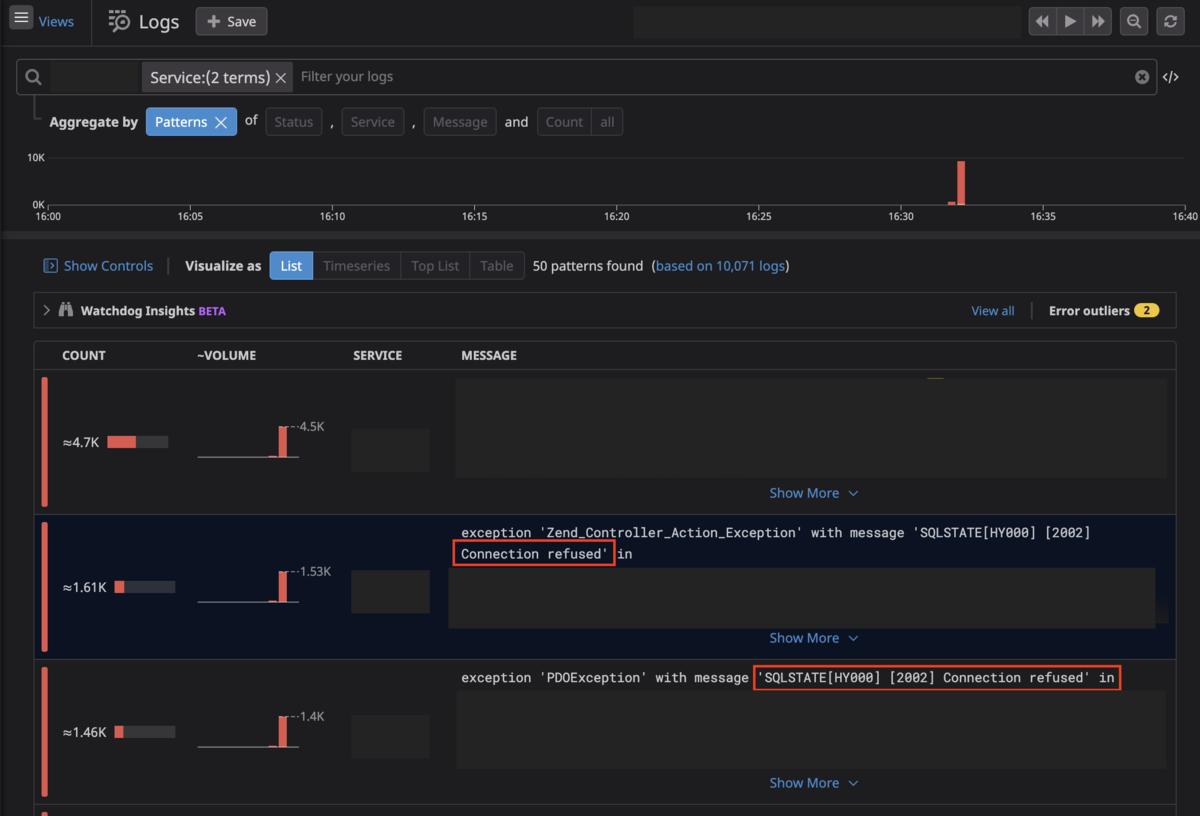1200x816 pixels.
Task: Open the Views hamburger menu
Action: 21,18
